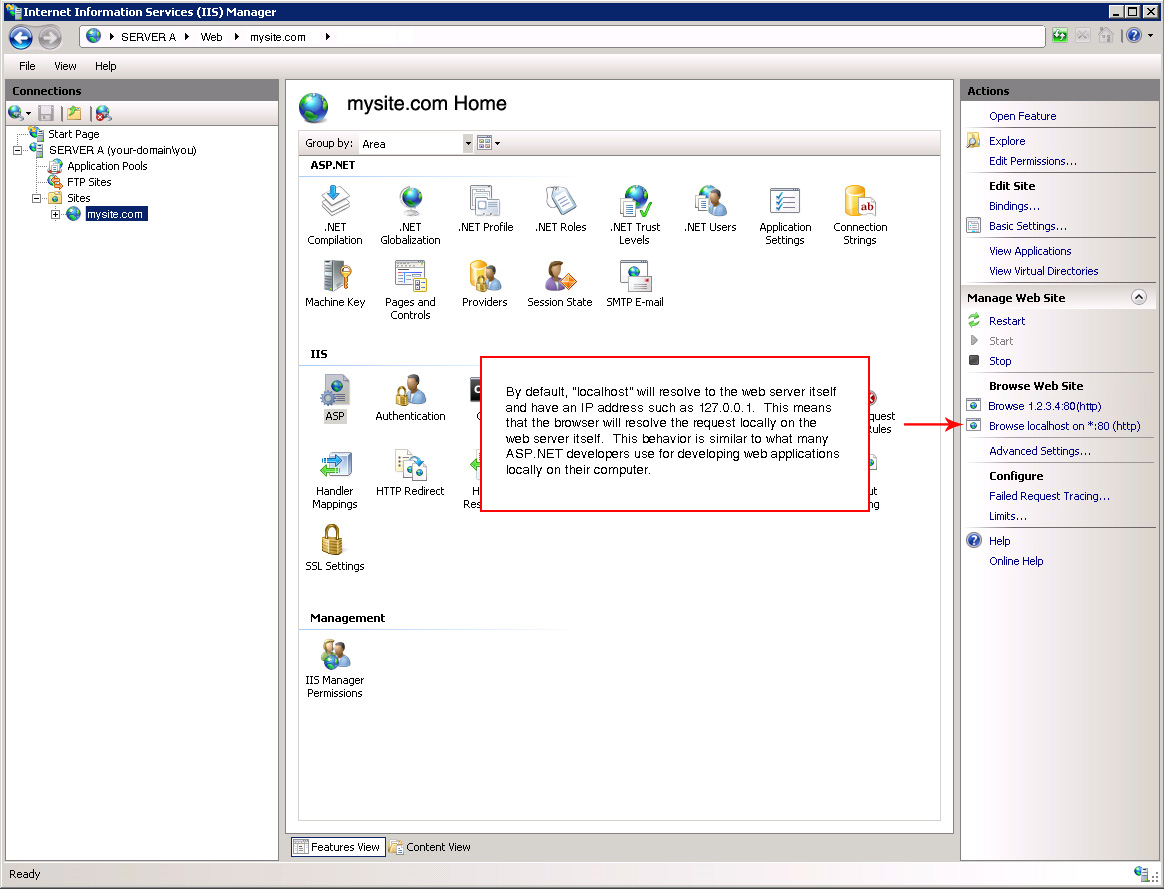
Task: Open the Connection Strings feature
Action: 860,214
